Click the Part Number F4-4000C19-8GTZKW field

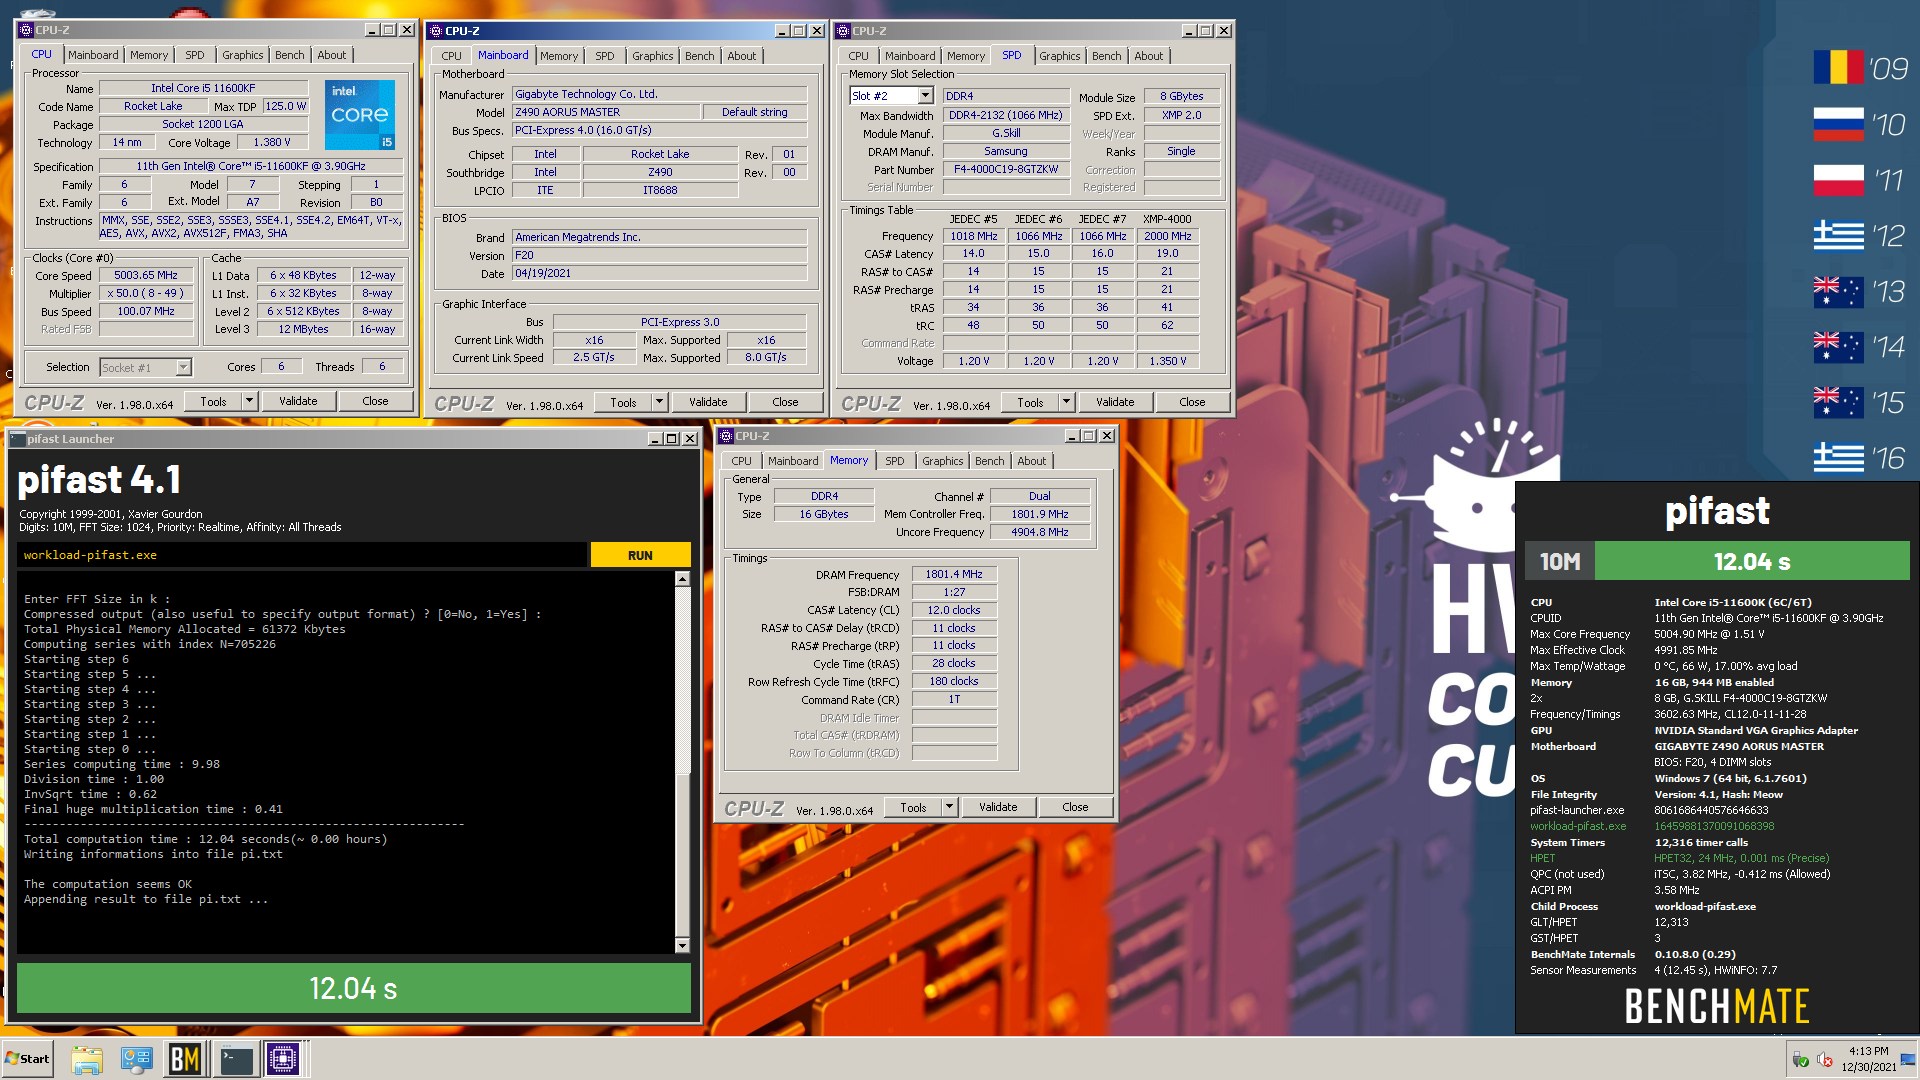pos(1006,169)
